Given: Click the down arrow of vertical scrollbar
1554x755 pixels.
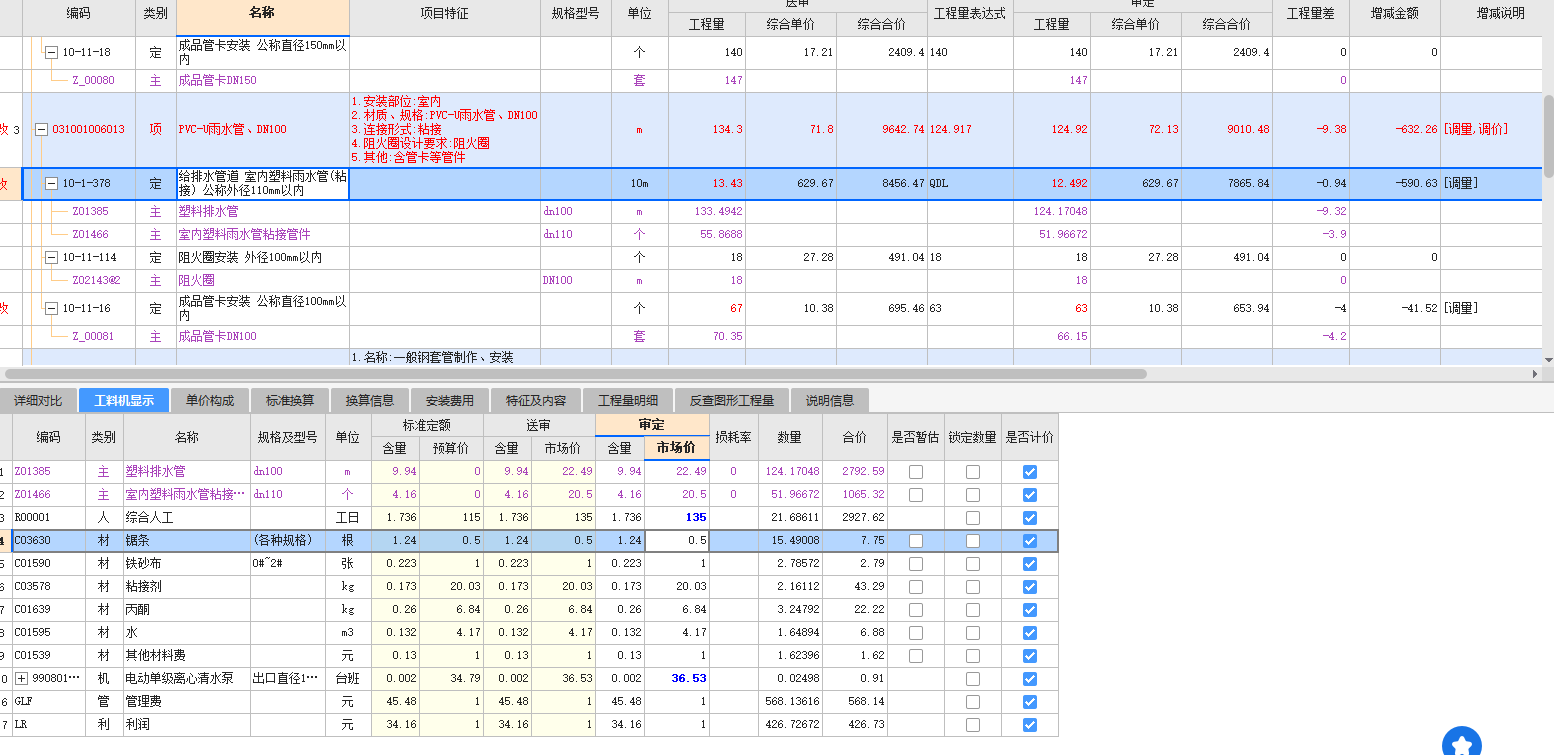Looking at the screenshot, I should [x=1548, y=360].
